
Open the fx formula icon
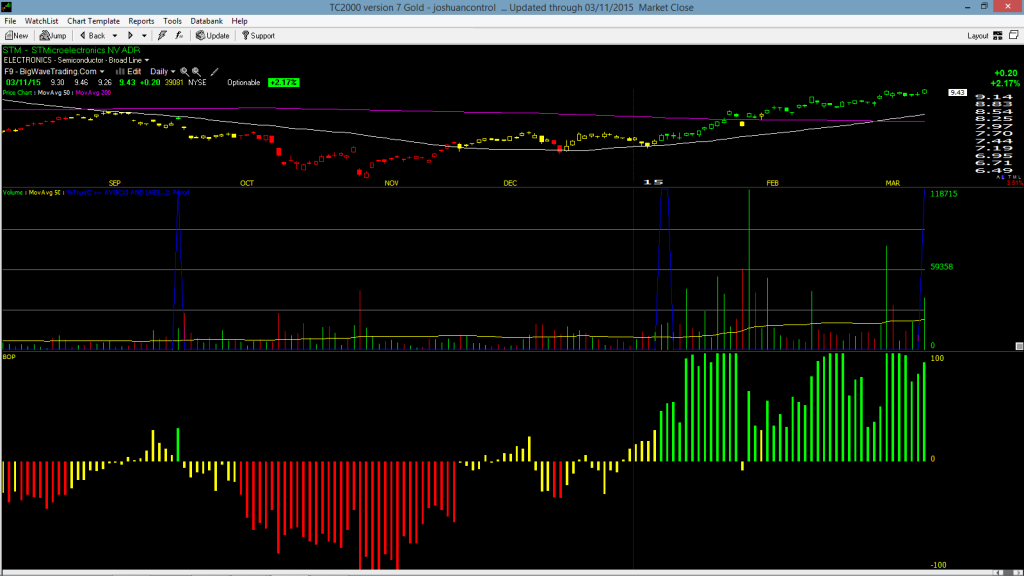click(179, 36)
